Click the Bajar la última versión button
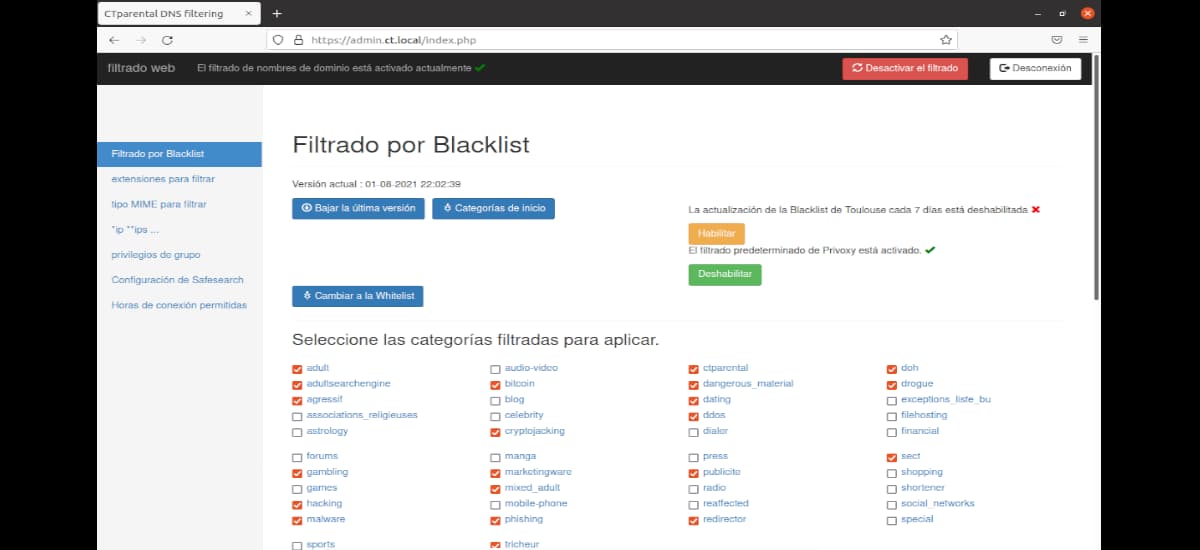Image resolution: width=1200 pixels, height=550 pixels. coord(358,209)
